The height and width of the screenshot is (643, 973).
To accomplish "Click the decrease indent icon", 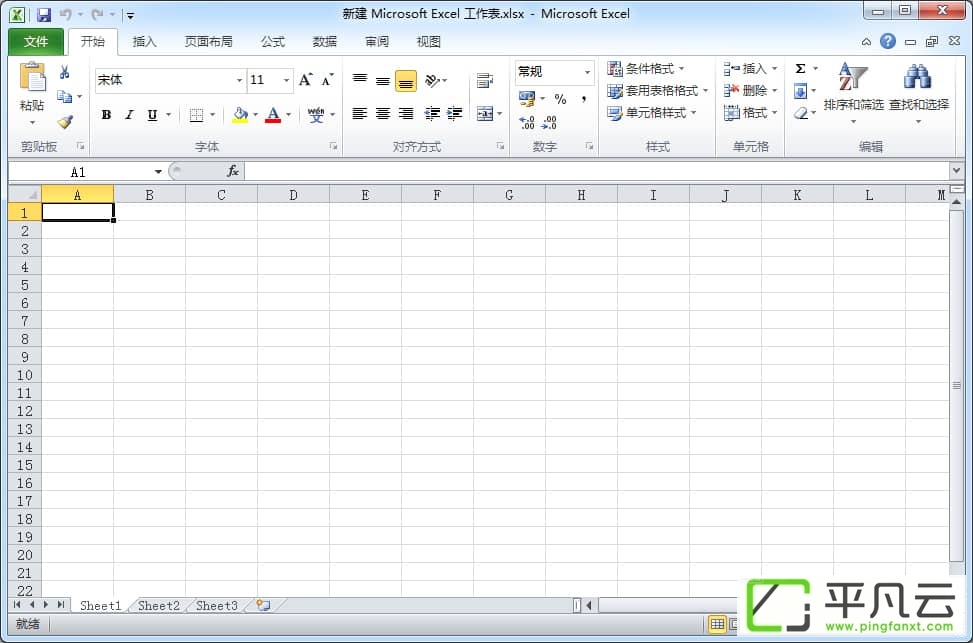I will 432,113.
